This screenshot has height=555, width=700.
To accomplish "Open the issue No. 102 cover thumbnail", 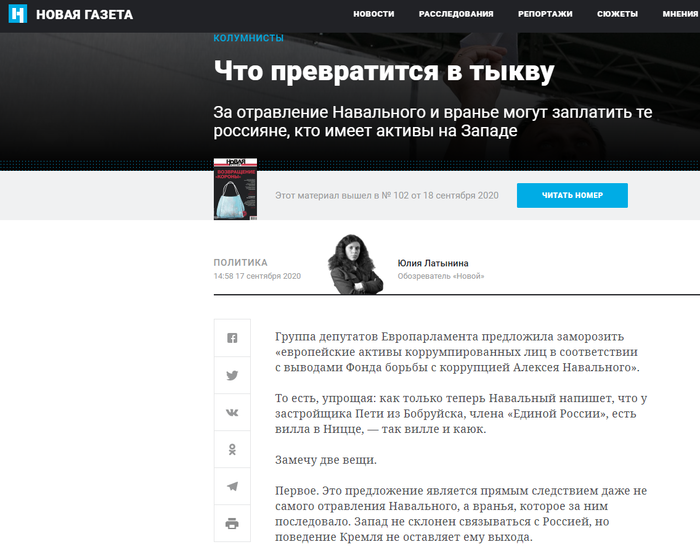I will (x=235, y=189).
